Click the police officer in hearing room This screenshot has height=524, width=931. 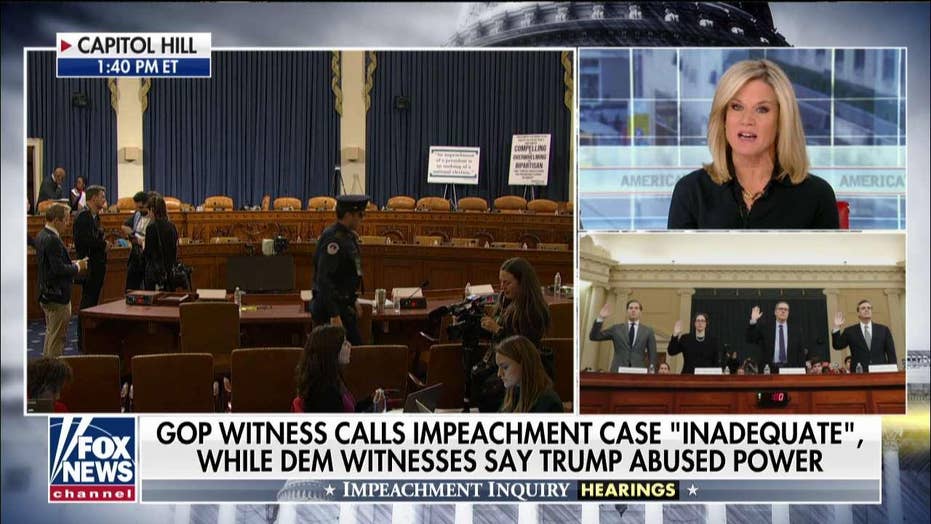[x=338, y=267]
